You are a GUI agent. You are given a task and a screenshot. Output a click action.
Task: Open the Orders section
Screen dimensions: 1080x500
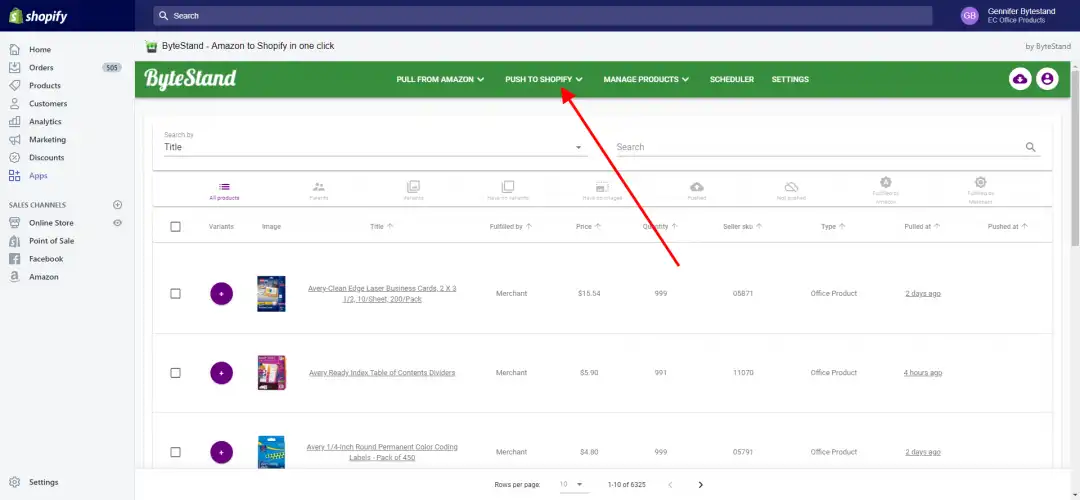pos(41,67)
